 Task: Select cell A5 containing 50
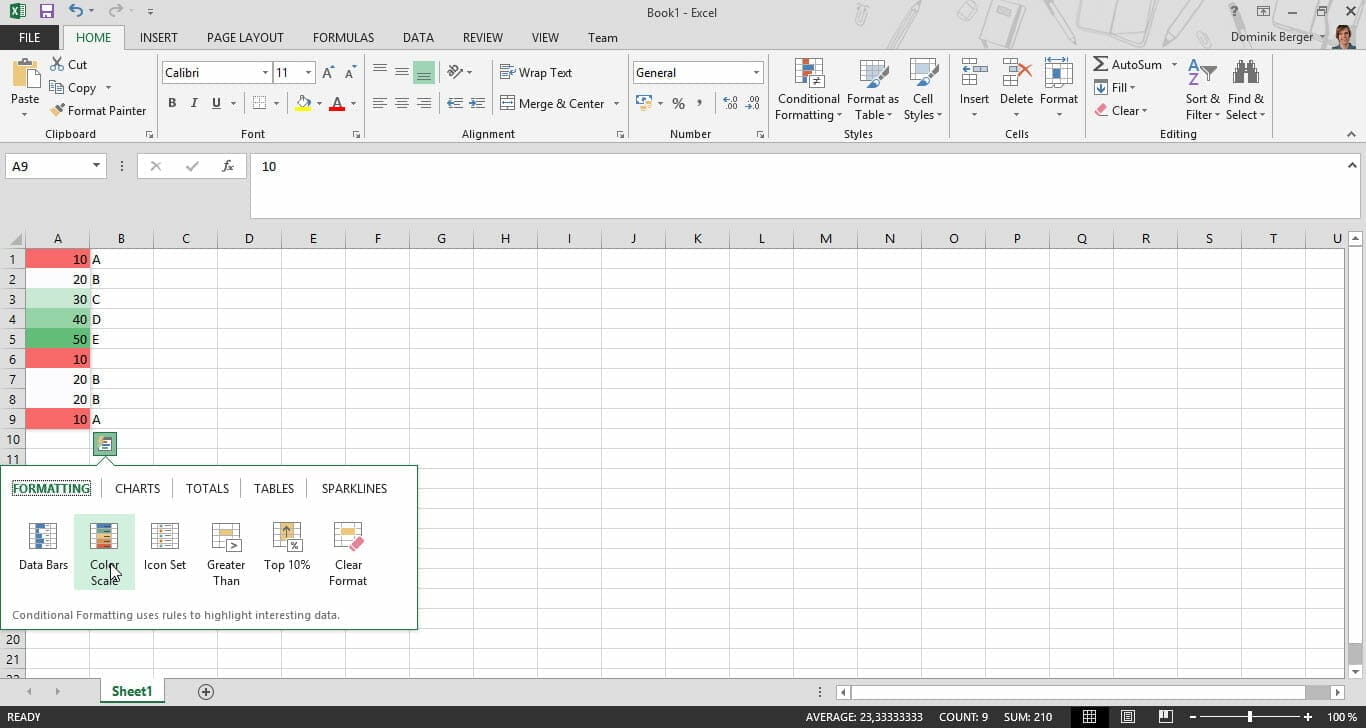click(x=58, y=340)
